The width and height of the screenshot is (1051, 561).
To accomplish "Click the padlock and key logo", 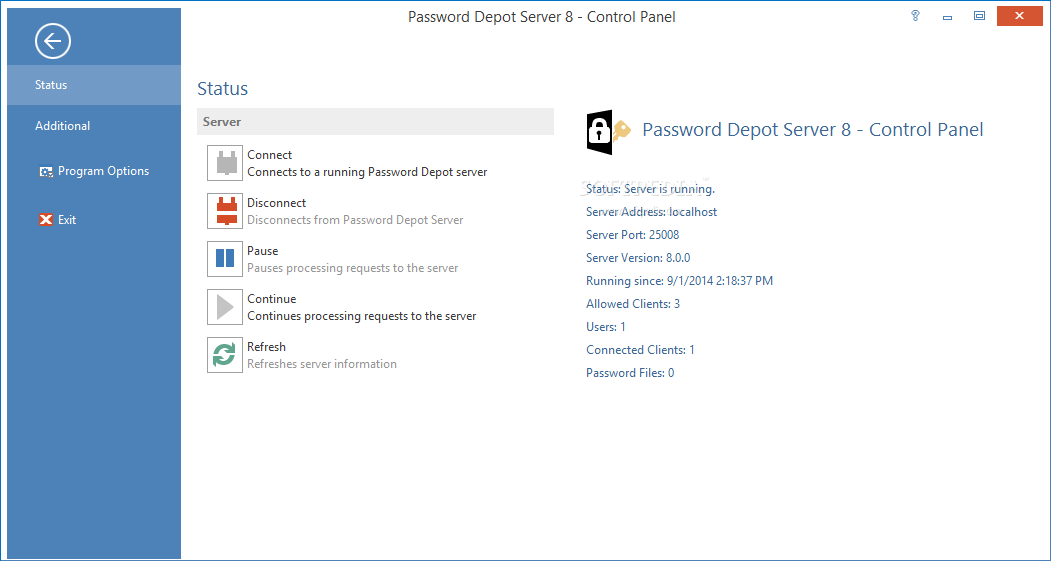I will pyautogui.click(x=608, y=131).
